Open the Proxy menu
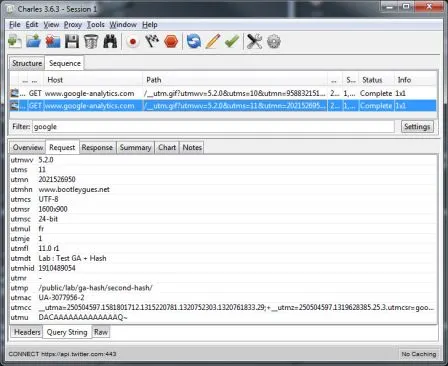This screenshot has height=366, width=448. coord(73,25)
